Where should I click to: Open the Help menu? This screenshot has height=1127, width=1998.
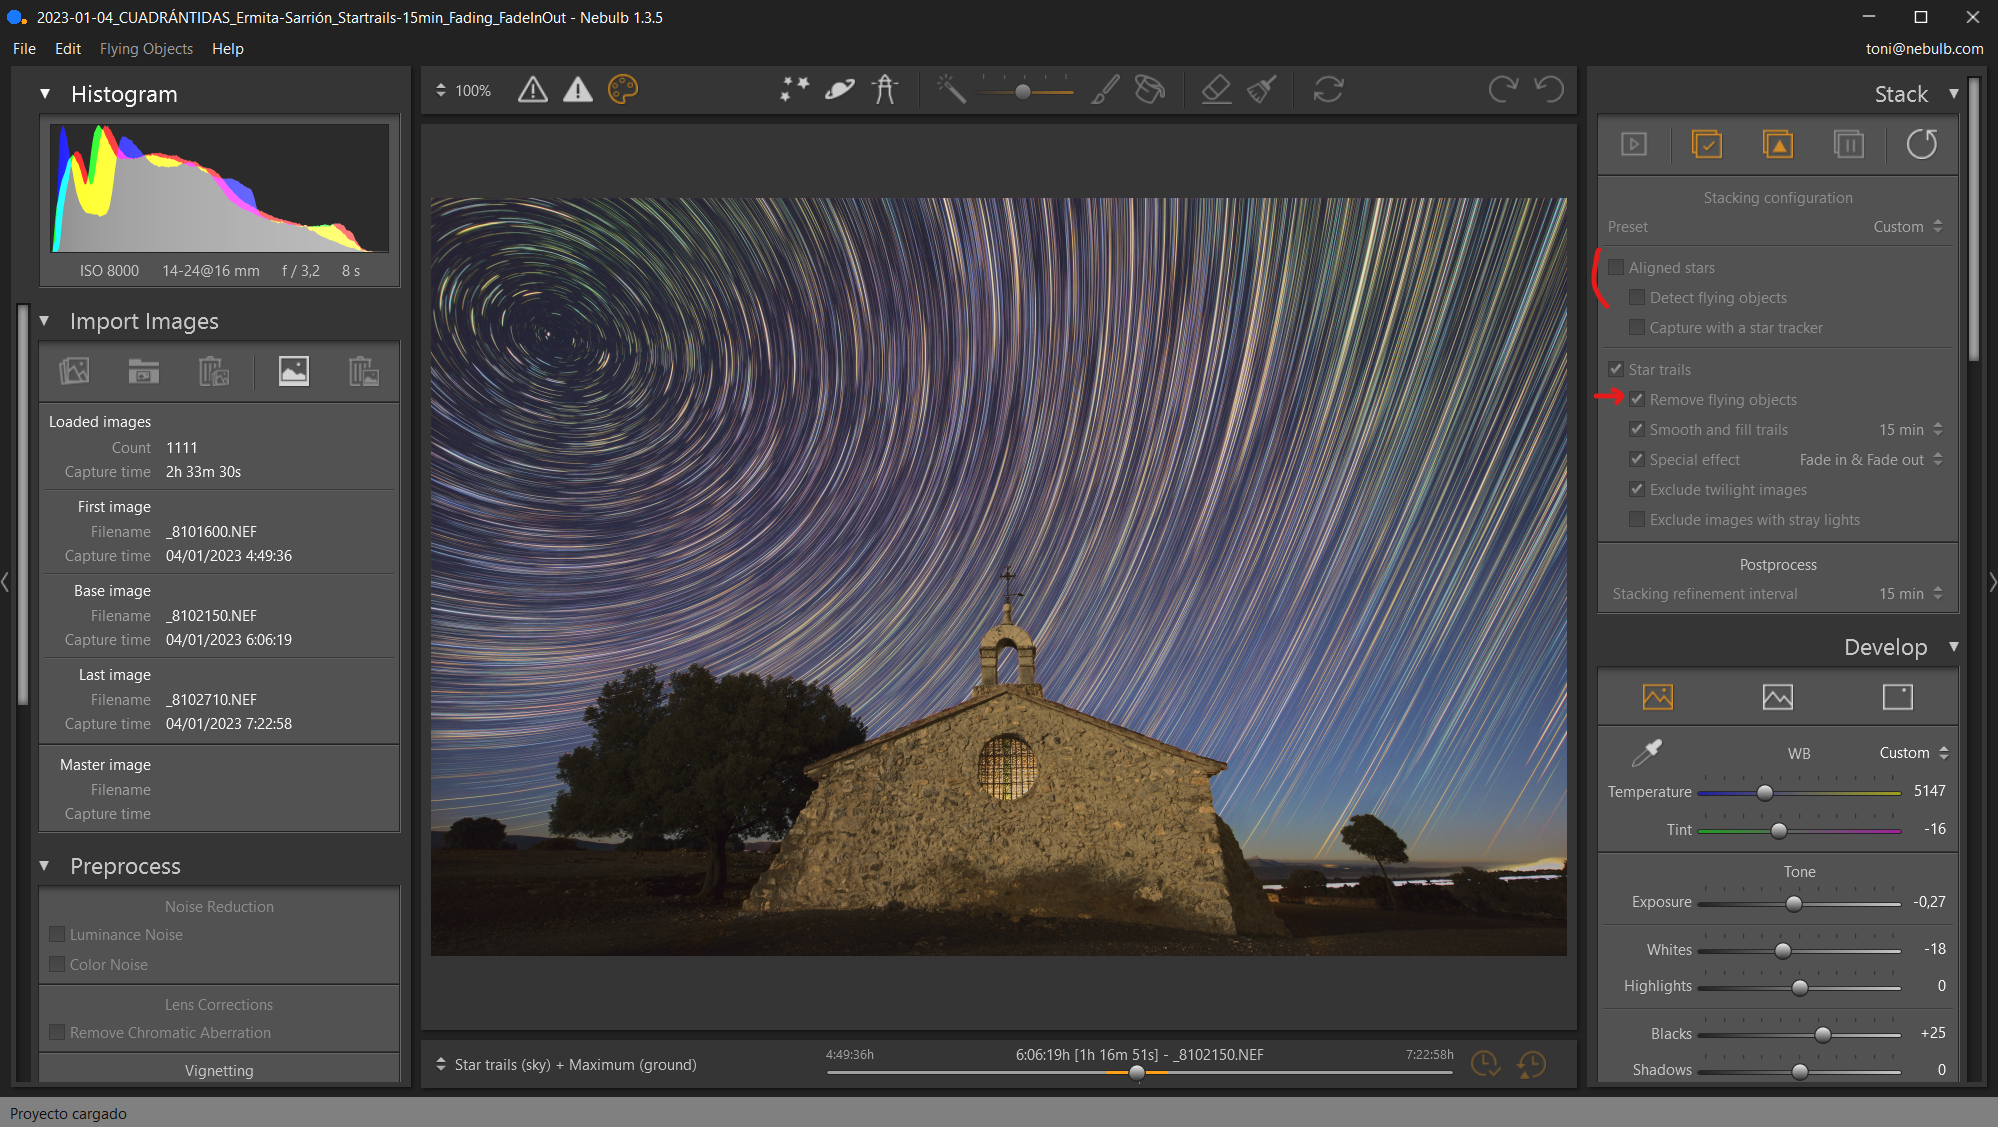[x=227, y=48]
